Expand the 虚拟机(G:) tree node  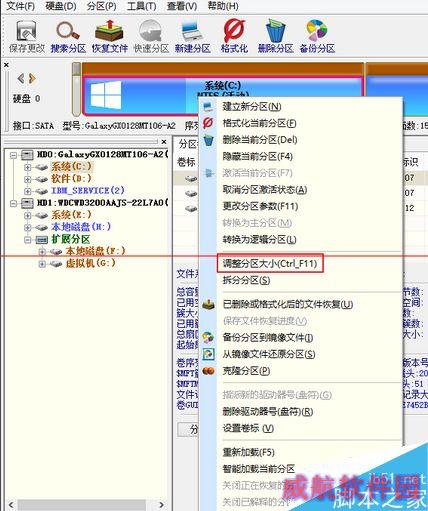tap(42, 264)
